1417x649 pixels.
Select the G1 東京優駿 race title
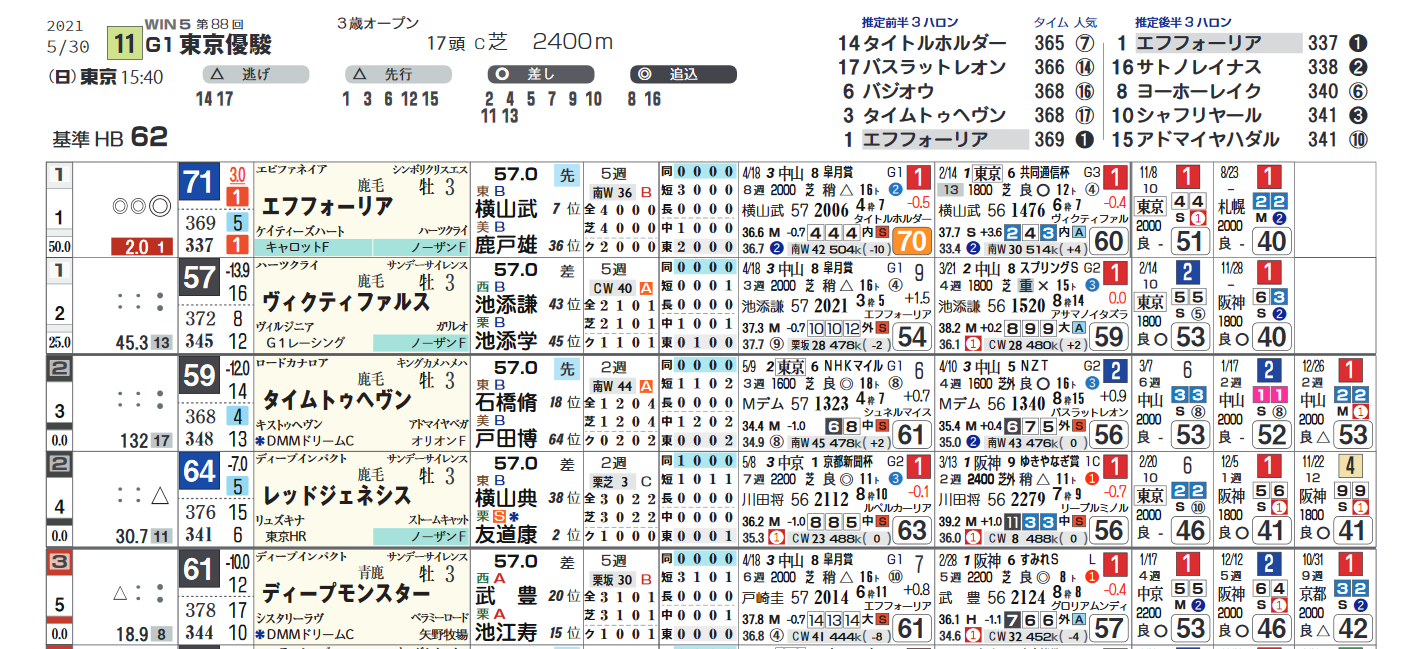[x=209, y=45]
